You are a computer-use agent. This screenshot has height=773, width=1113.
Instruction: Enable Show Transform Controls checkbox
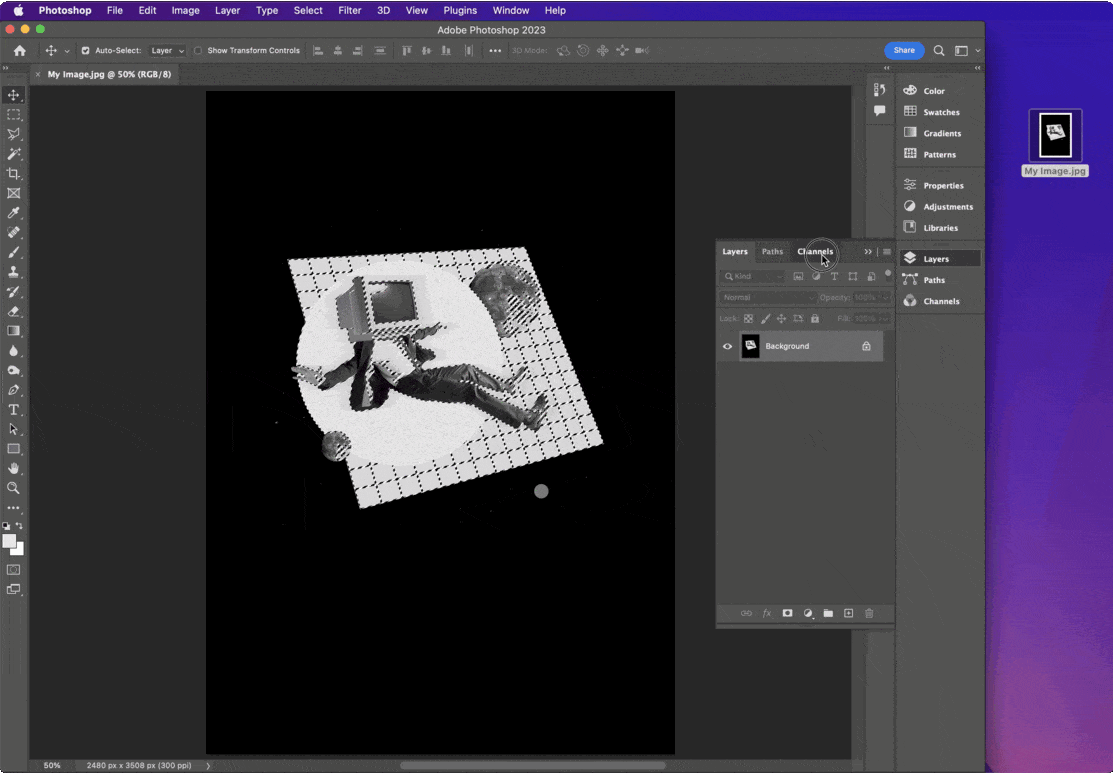[198, 50]
